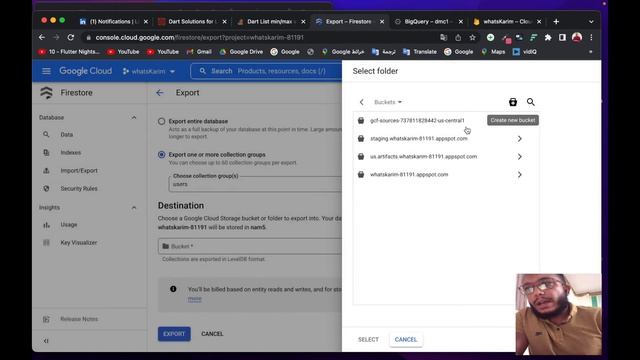The width and height of the screenshot is (640, 360).
Task: Open Data in Firestore sidebar
Action: [67, 134]
